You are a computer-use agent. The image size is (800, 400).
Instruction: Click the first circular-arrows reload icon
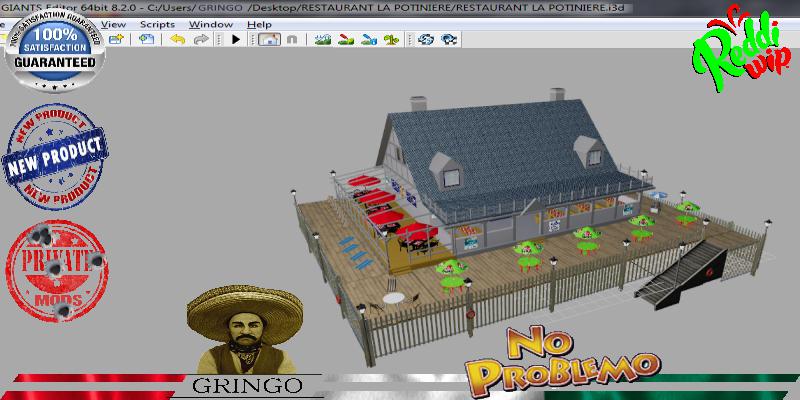click(426, 40)
